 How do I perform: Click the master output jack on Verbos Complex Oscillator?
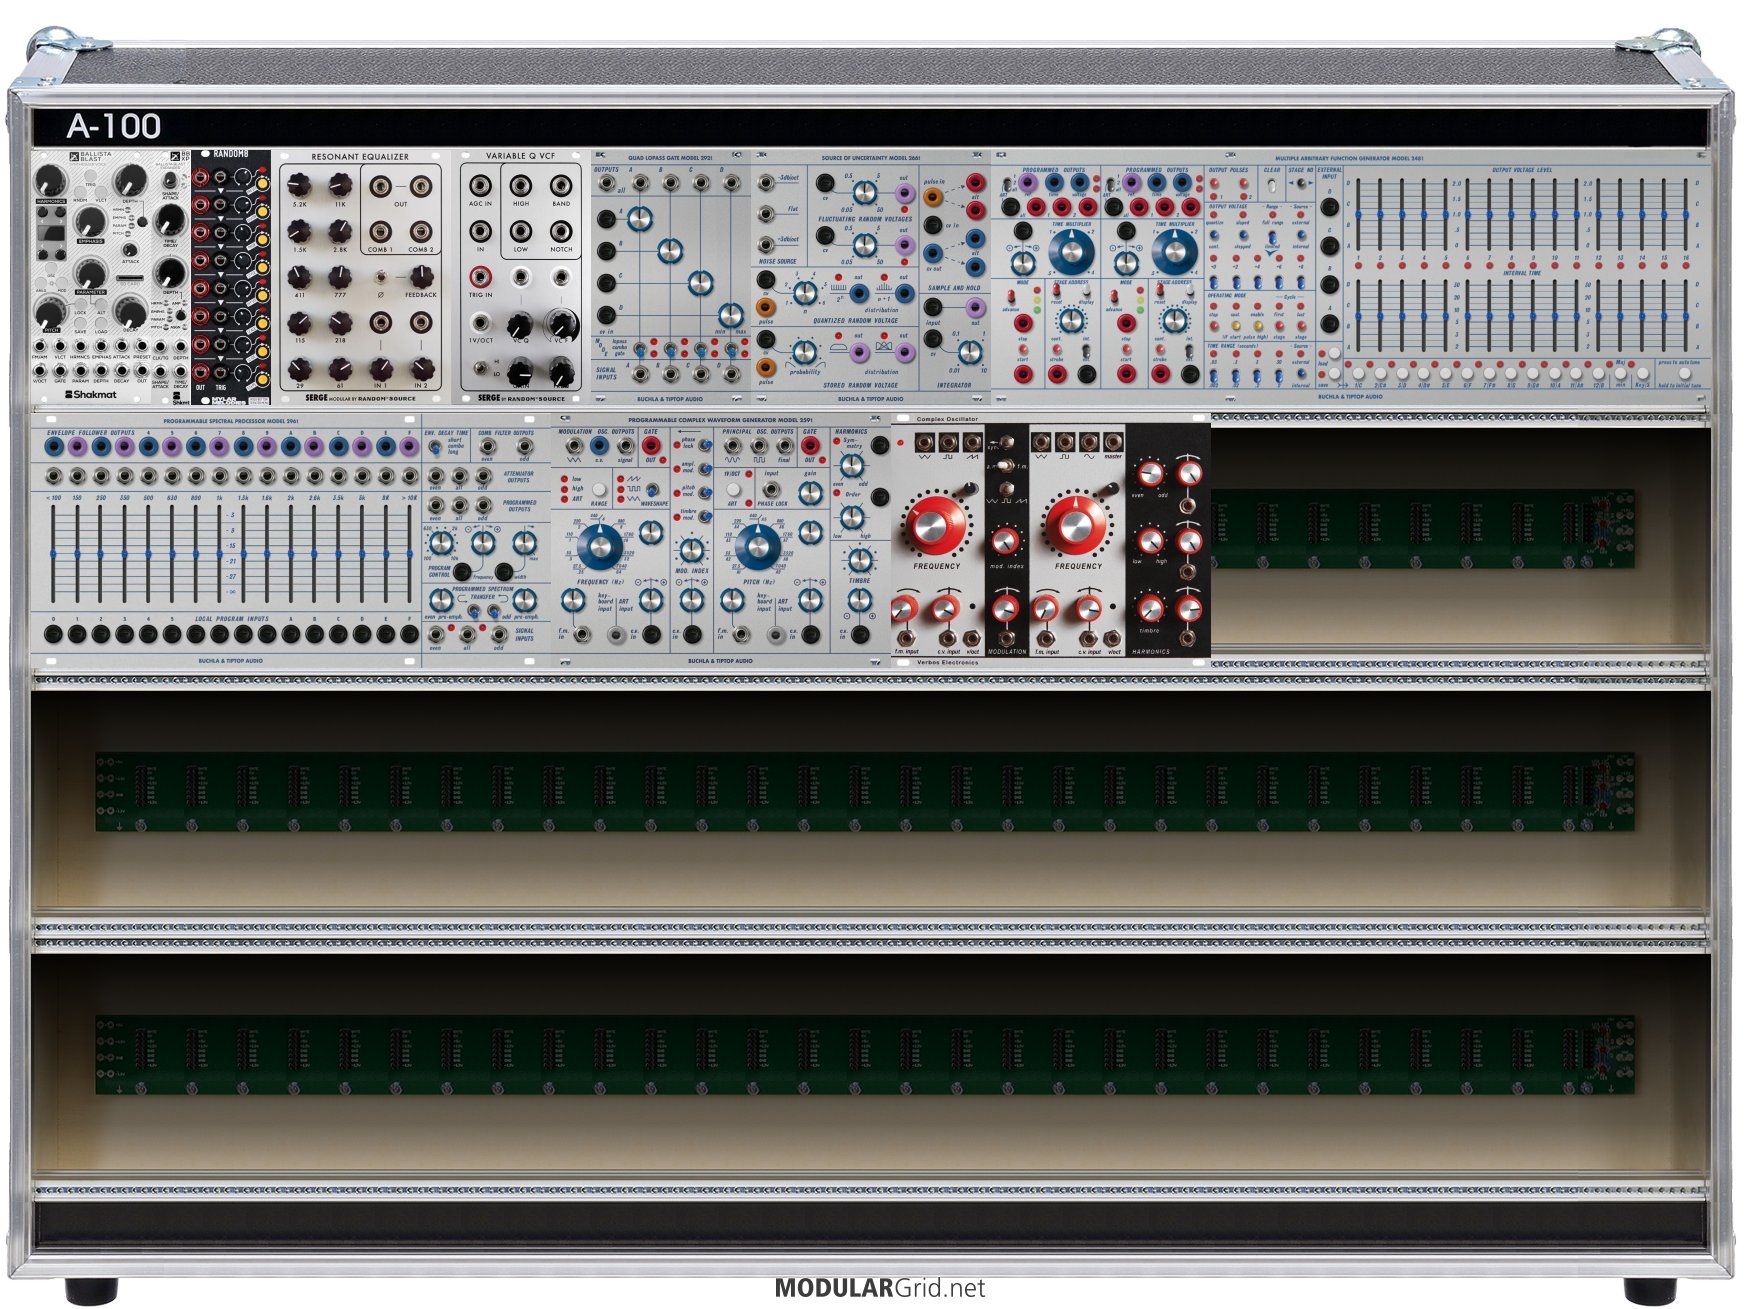coord(1113,441)
